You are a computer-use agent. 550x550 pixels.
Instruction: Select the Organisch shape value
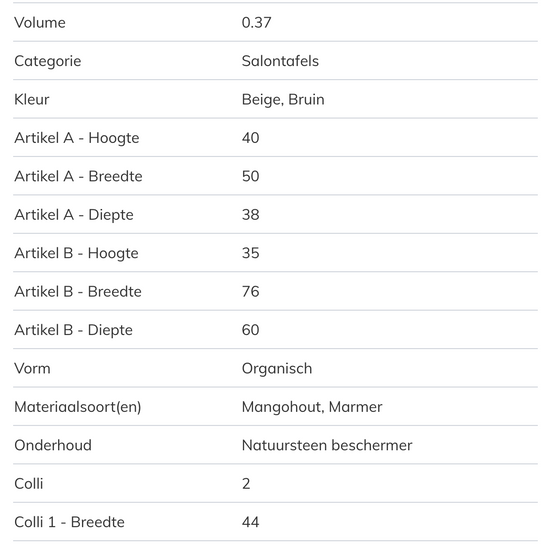pyautogui.click(x=277, y=369)
